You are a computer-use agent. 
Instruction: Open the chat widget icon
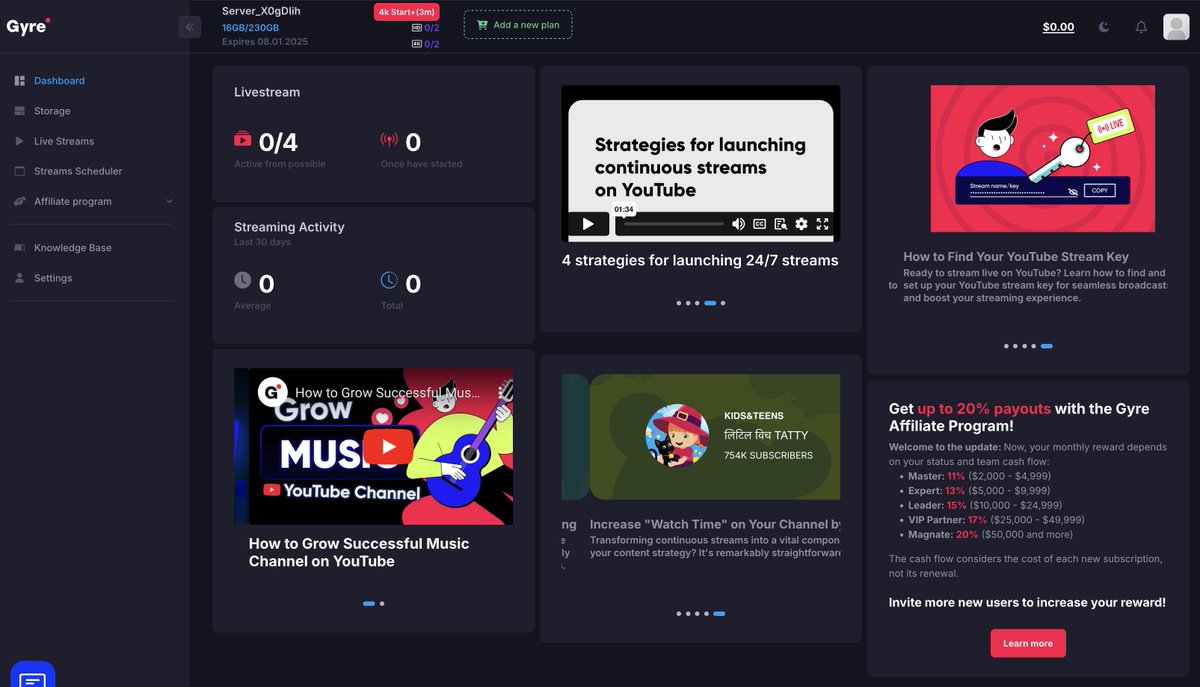pyautogui.click(x=32, y=675)
